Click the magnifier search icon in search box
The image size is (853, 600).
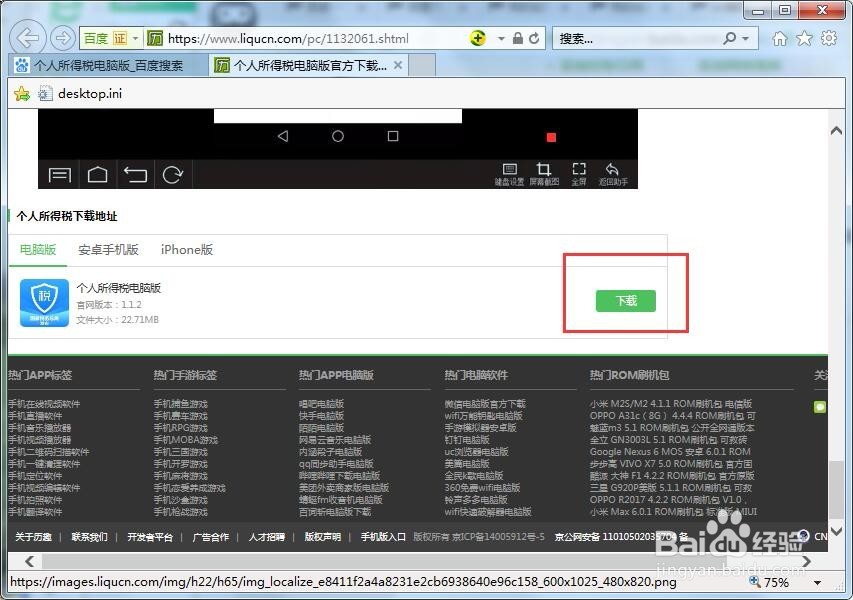click(x=730, y=38)
